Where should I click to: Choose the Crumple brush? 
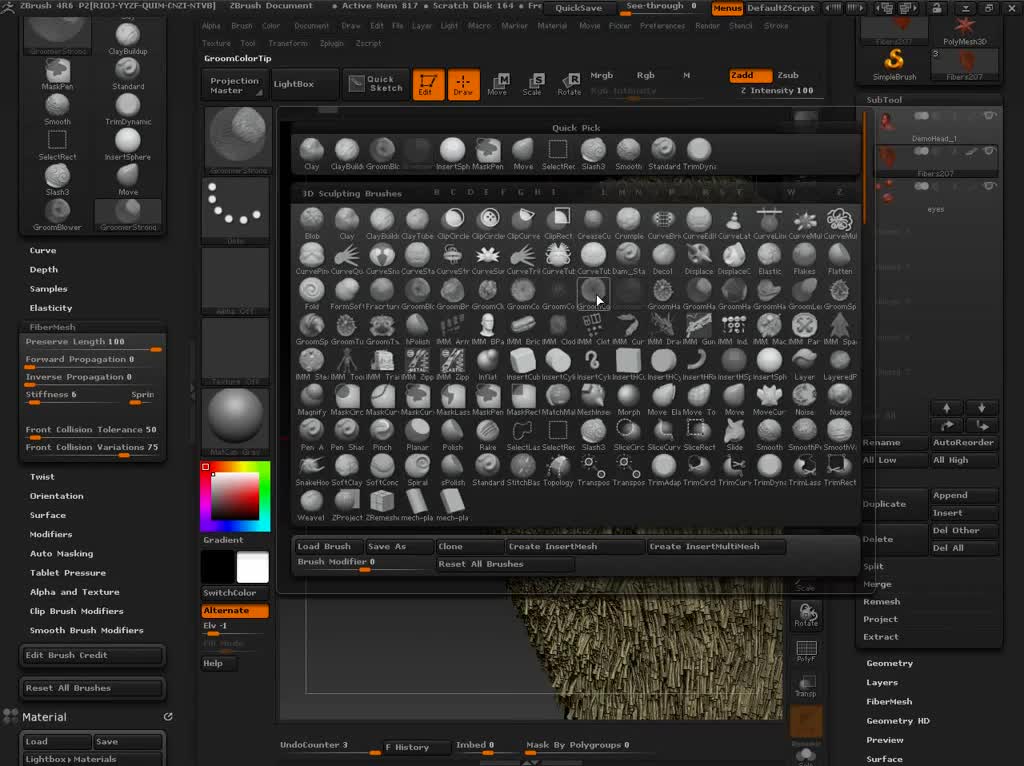tap(628, 223)
